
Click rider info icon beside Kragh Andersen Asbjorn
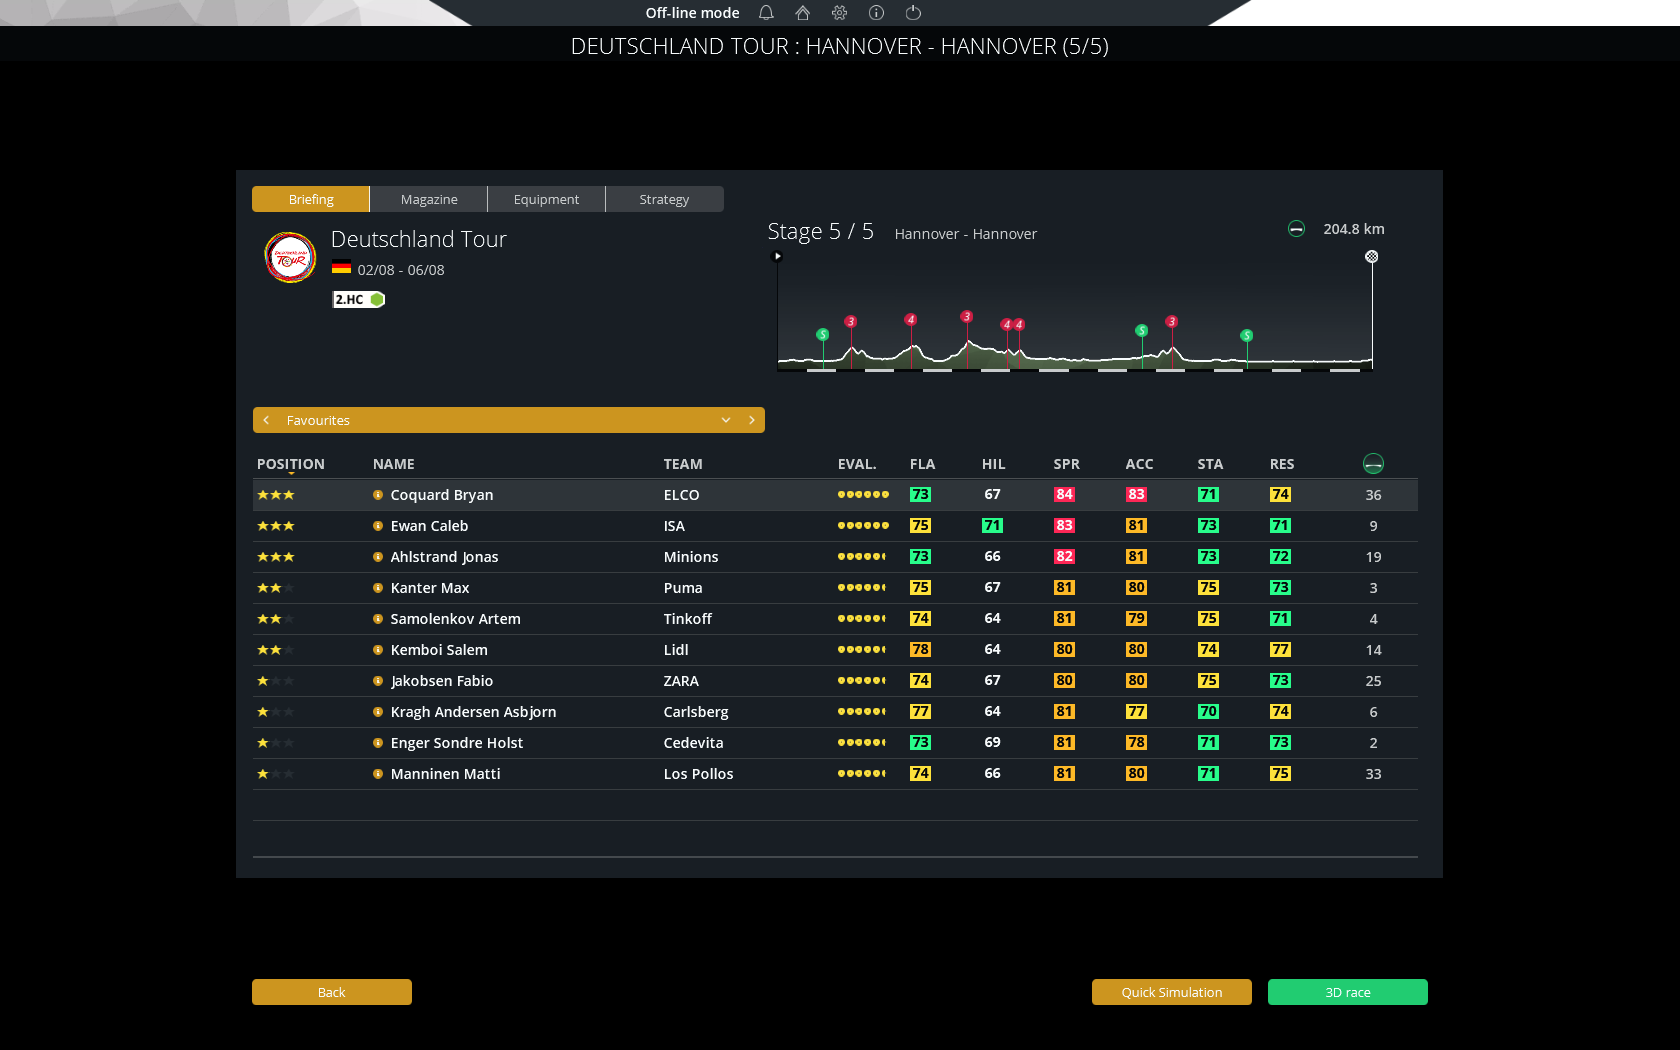tap(378, 712)
